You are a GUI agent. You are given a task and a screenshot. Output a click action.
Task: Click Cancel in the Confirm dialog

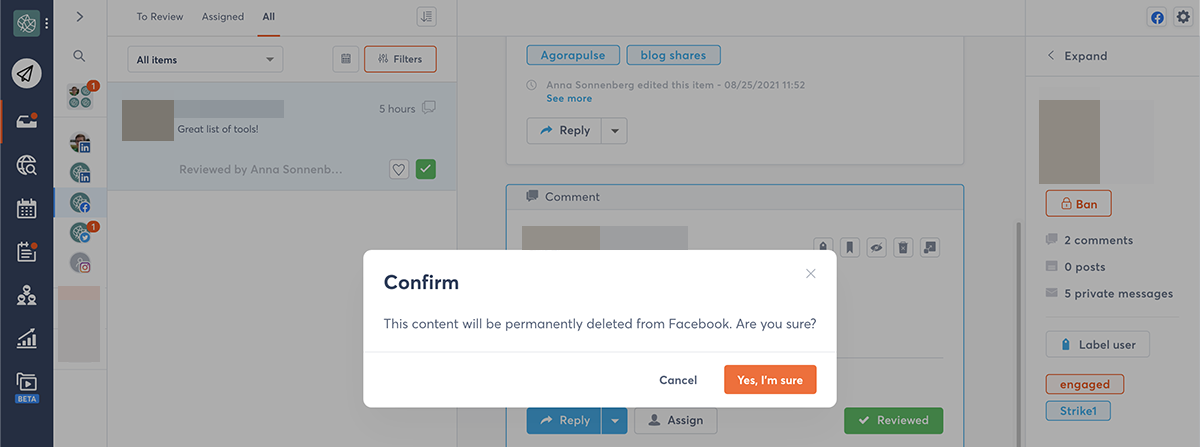click(678, 380)
